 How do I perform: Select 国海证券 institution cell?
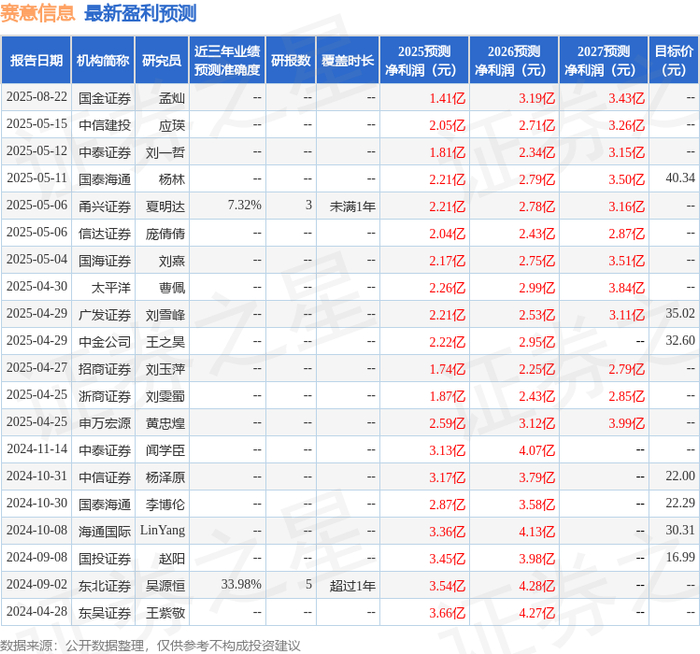(x=104, y=260)
